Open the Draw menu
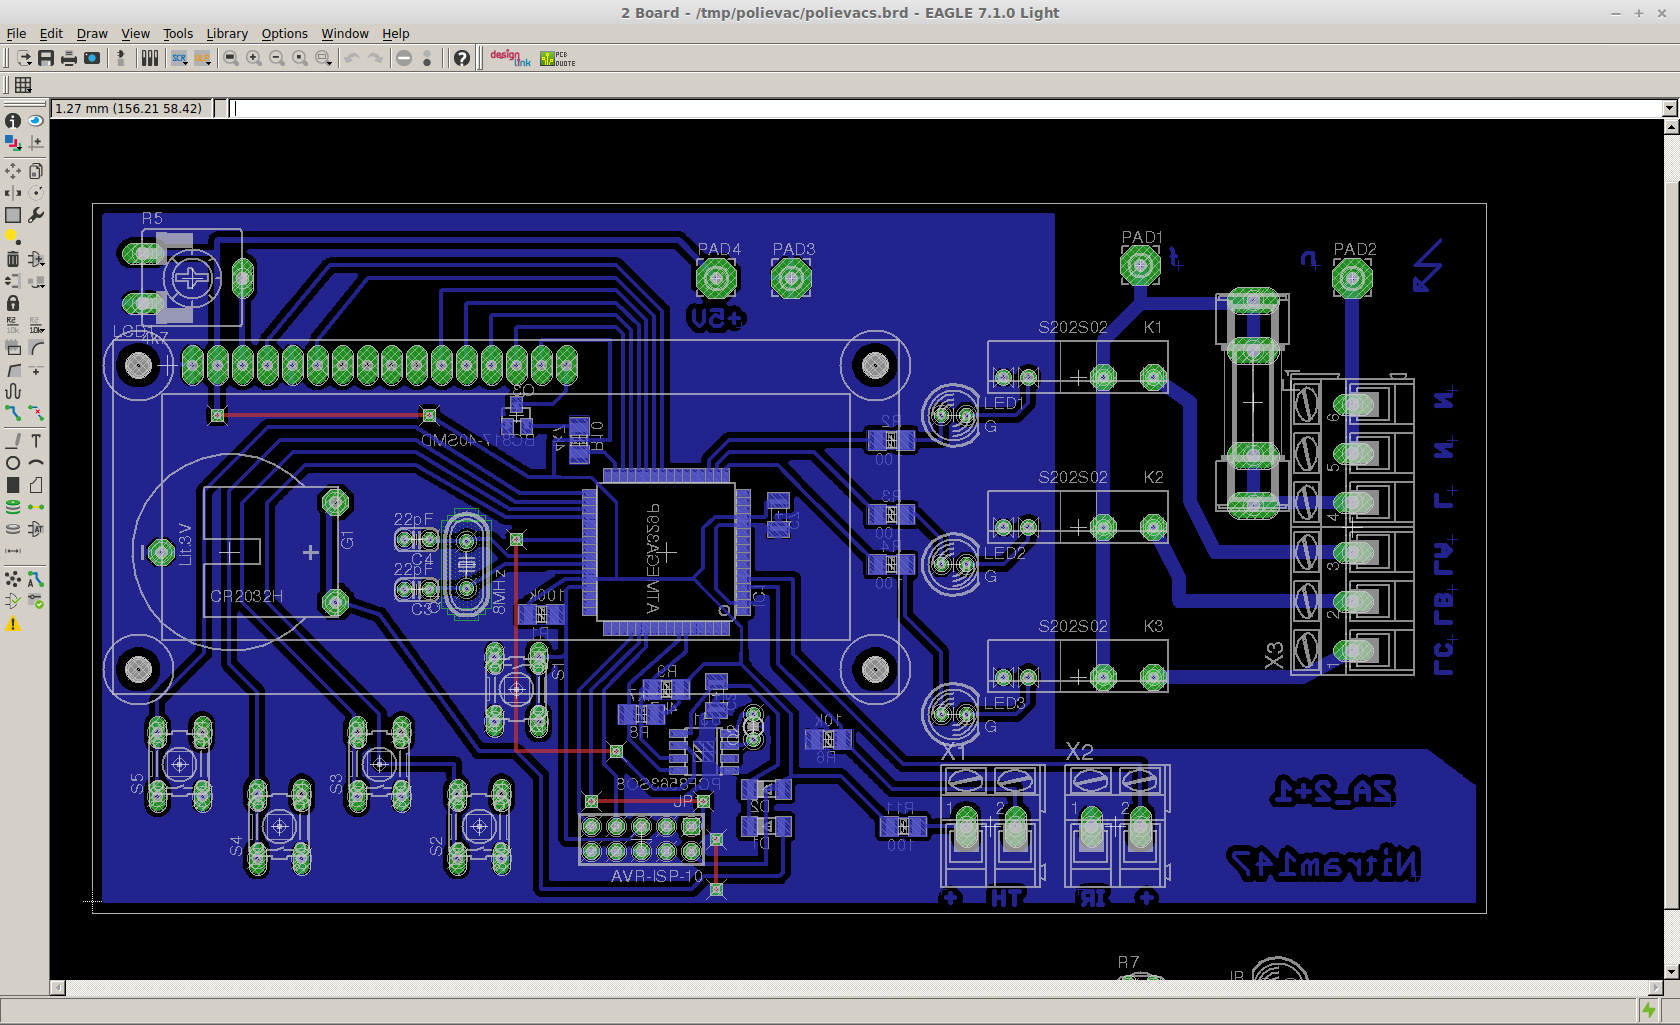Image resolution: width=1680 pixels, height=1025 pixels. [92, 33]
